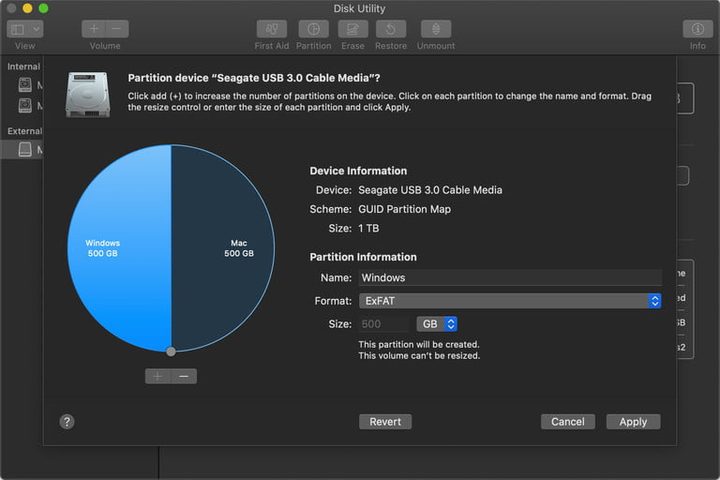Click the partition resize handle

(171, 351)
